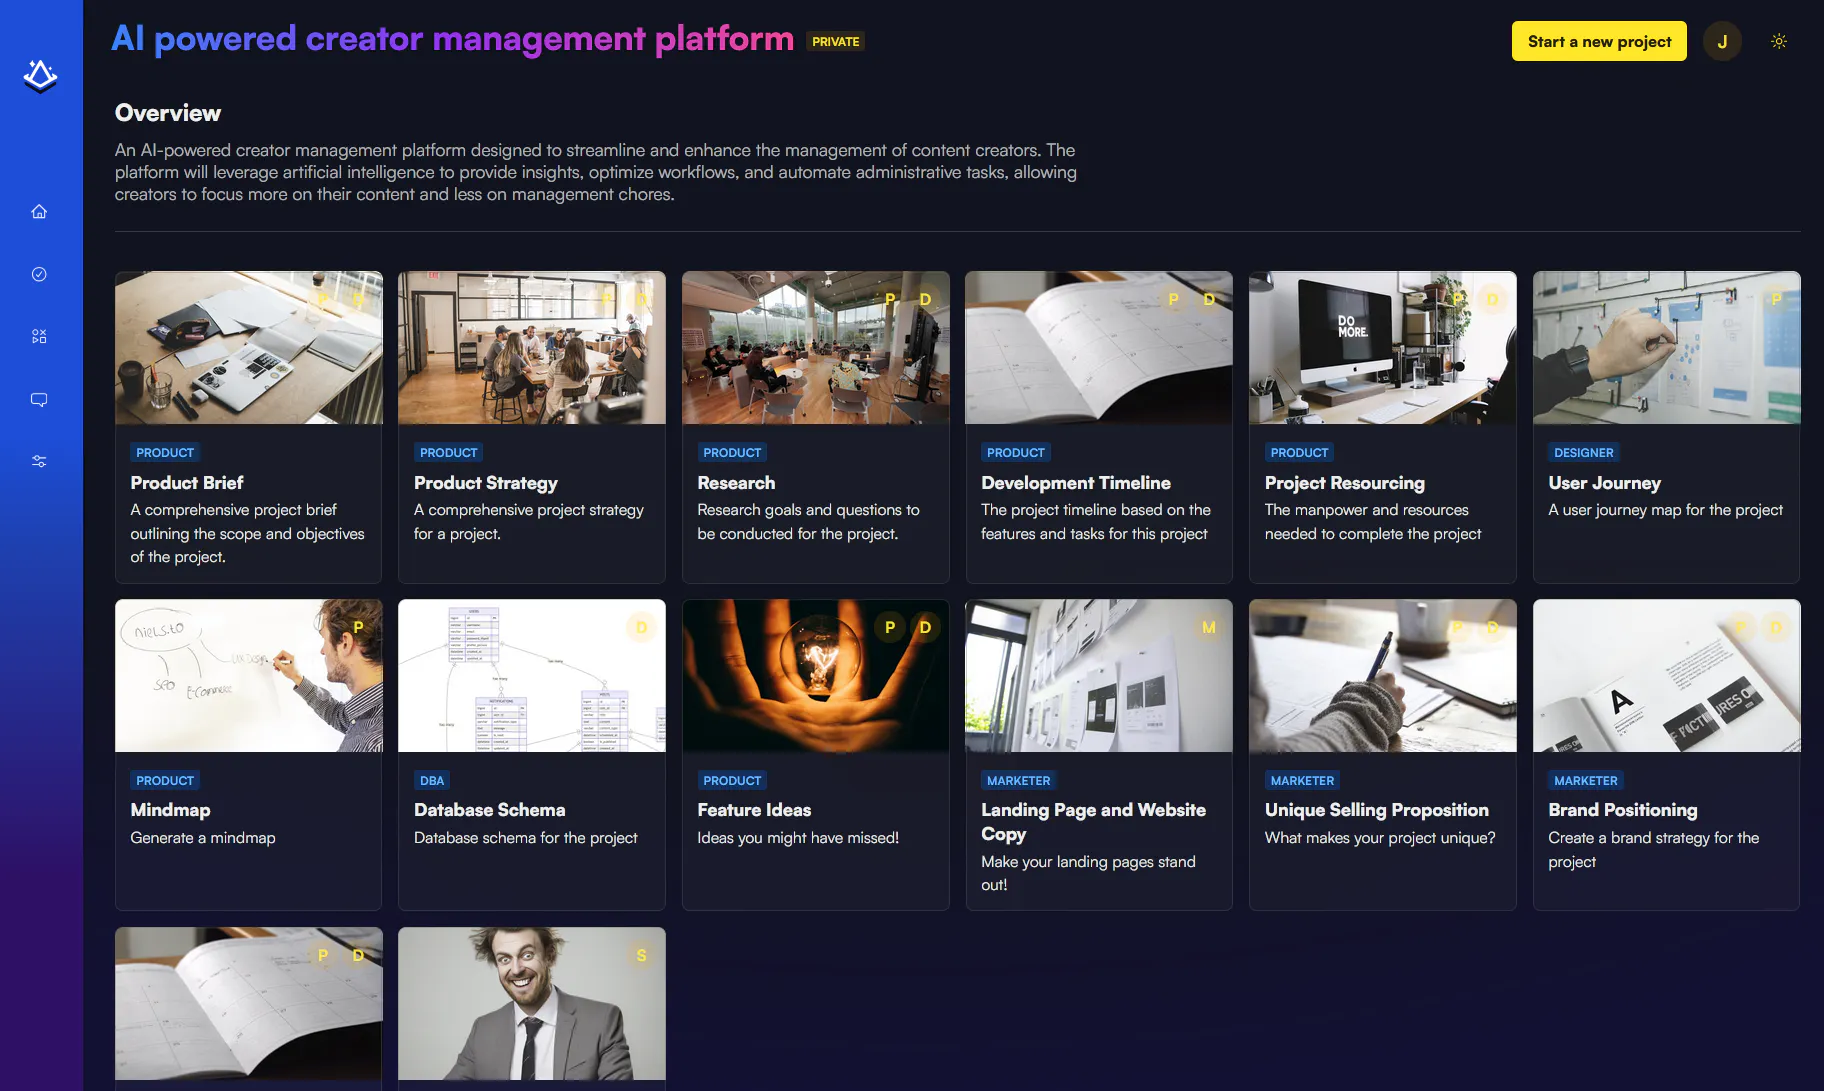
Task: Open the bottom-row open notebook thumbnail card
Action: point(249,1004)
